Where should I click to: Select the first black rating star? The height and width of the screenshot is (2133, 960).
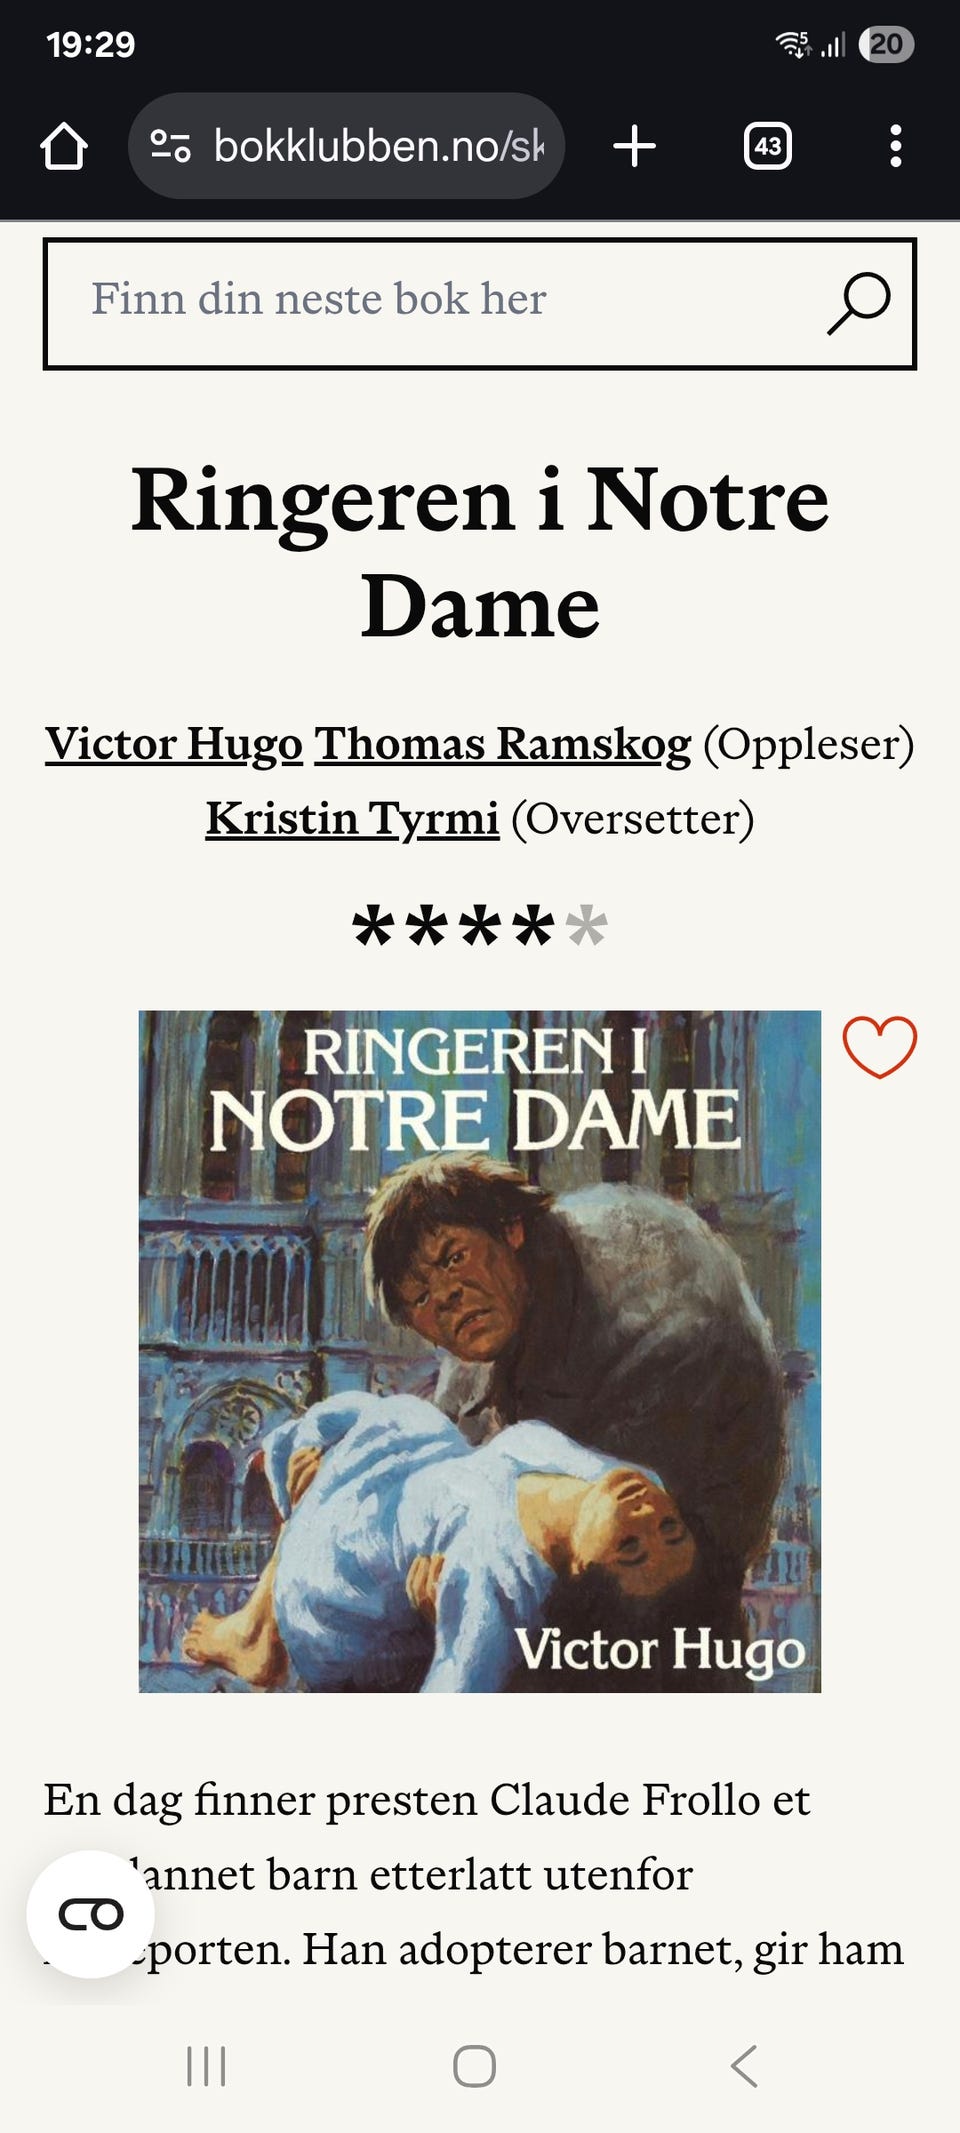pos(374,925)
